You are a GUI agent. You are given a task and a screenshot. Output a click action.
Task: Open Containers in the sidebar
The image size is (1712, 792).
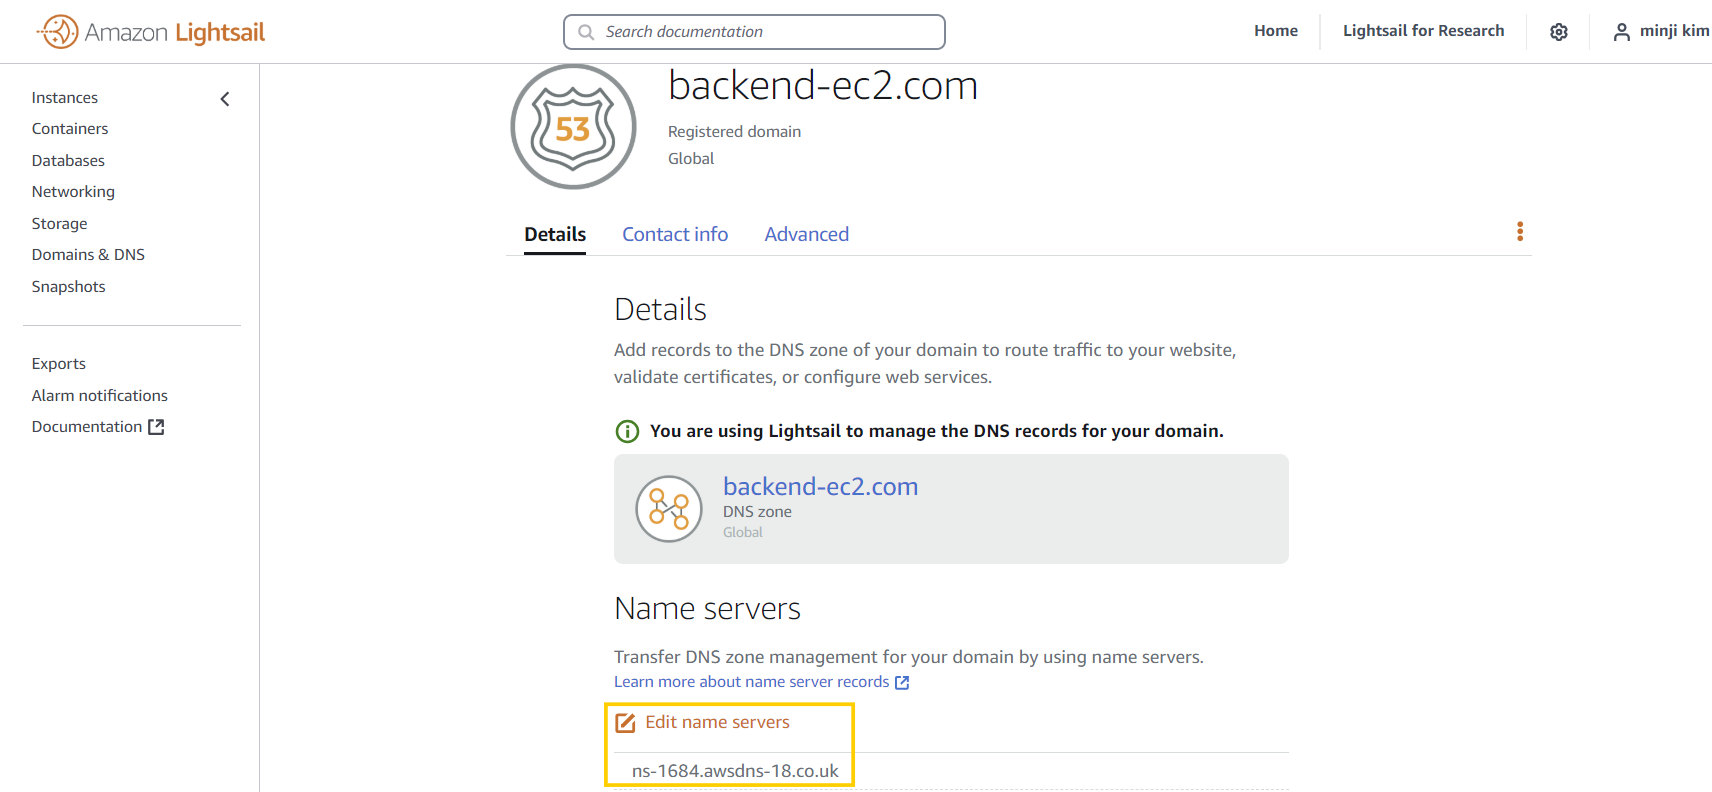click(70, 129)
